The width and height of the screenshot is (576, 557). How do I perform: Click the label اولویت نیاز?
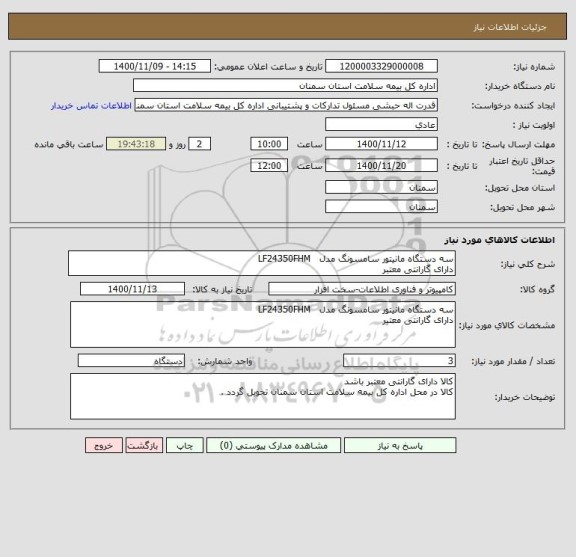[534, 125]
